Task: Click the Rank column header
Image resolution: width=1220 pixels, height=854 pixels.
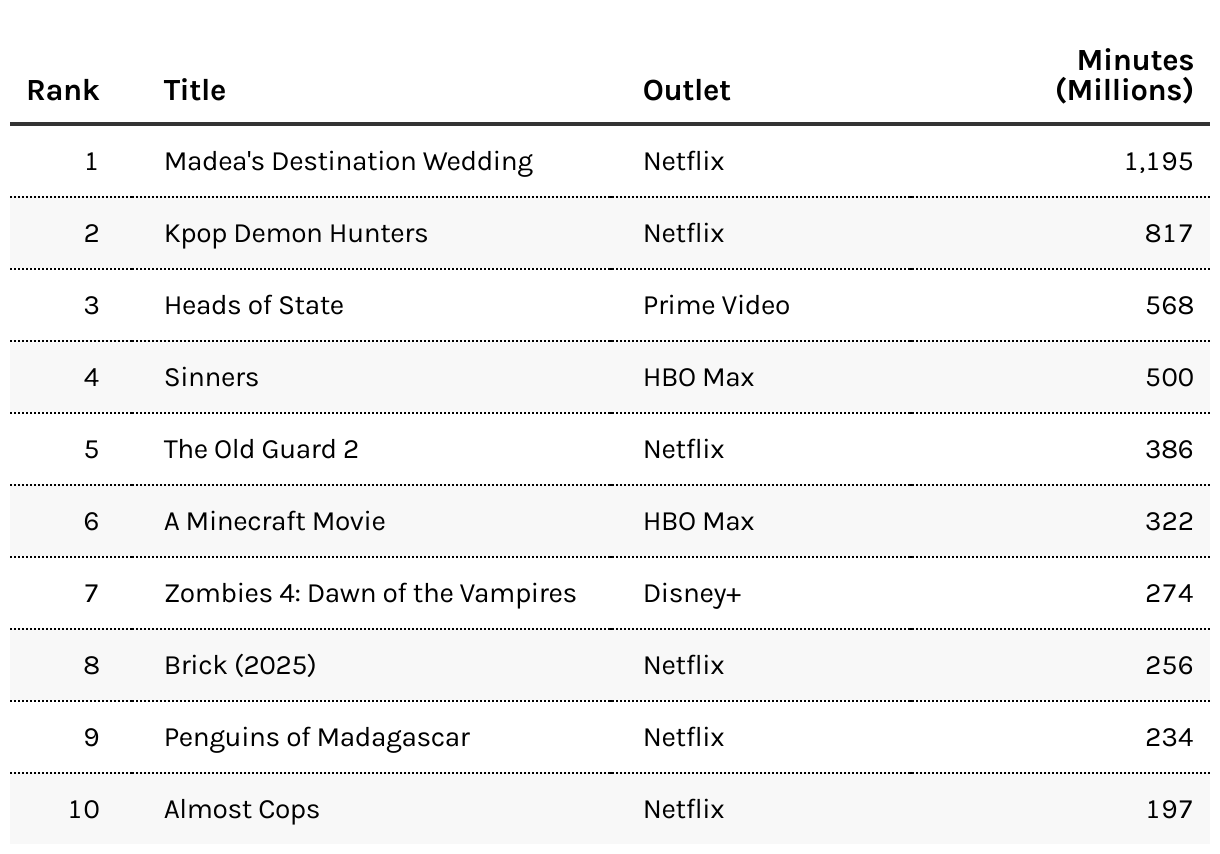Action: (63, 90)
